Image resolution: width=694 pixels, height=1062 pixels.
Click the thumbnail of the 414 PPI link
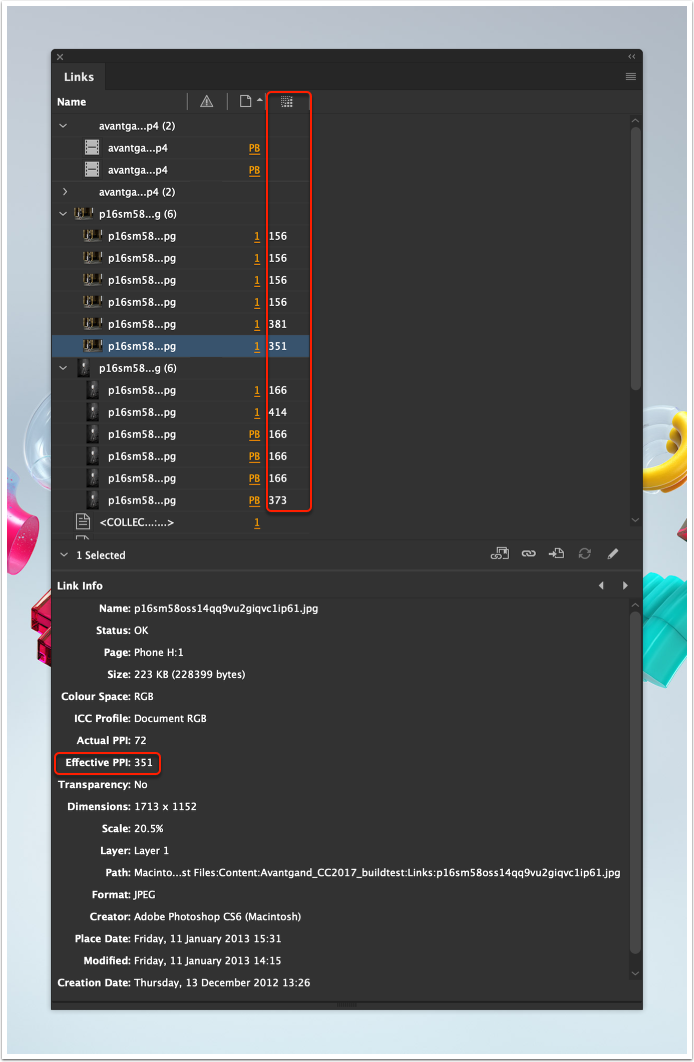[93, 412]
